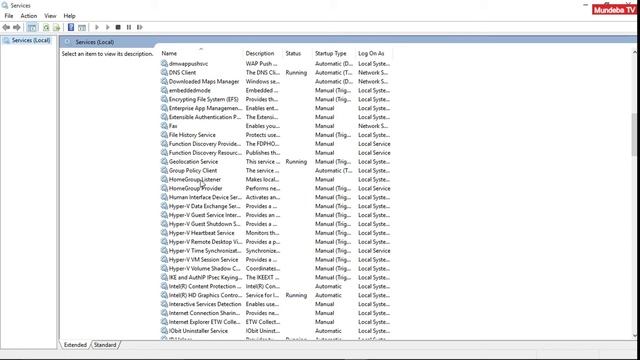
Task: Click the Export List toolbar icon
Action: pyautogui.click(x=57, y=27)
